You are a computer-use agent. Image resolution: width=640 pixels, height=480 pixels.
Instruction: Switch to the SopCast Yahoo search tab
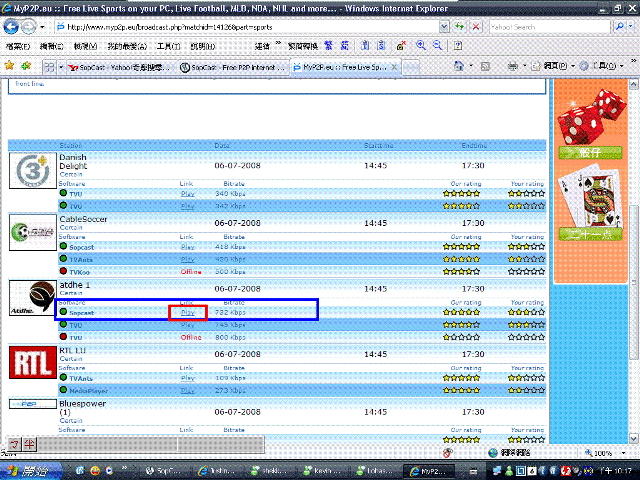(115, 67)
